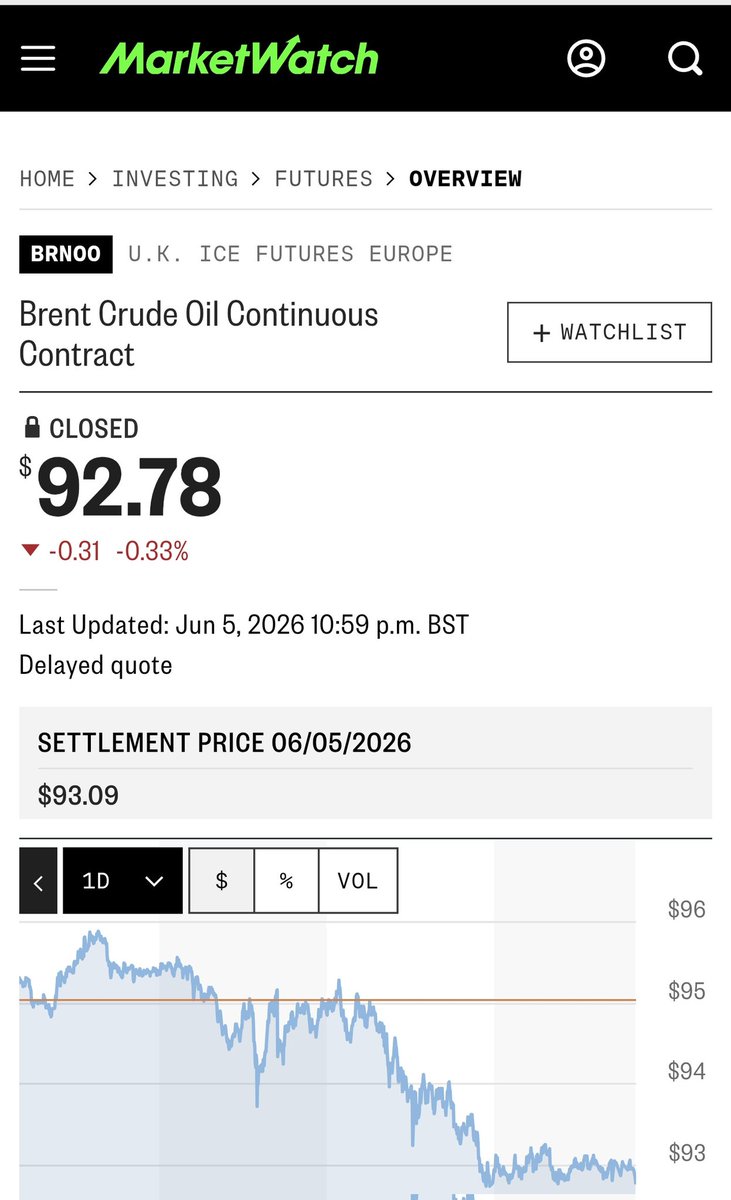
Task: Open the 1D timeframe dropdown
Action: click(x=123, y=881)
